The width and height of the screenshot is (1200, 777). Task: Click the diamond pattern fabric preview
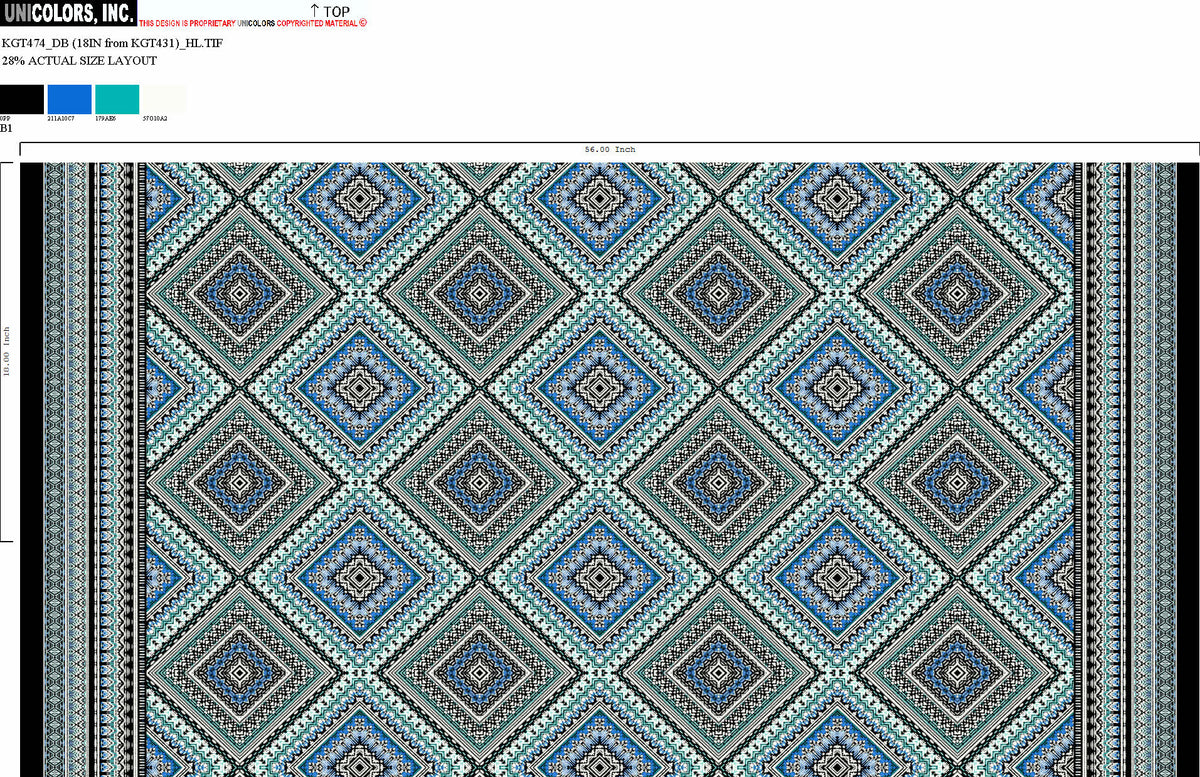(610, 470)
